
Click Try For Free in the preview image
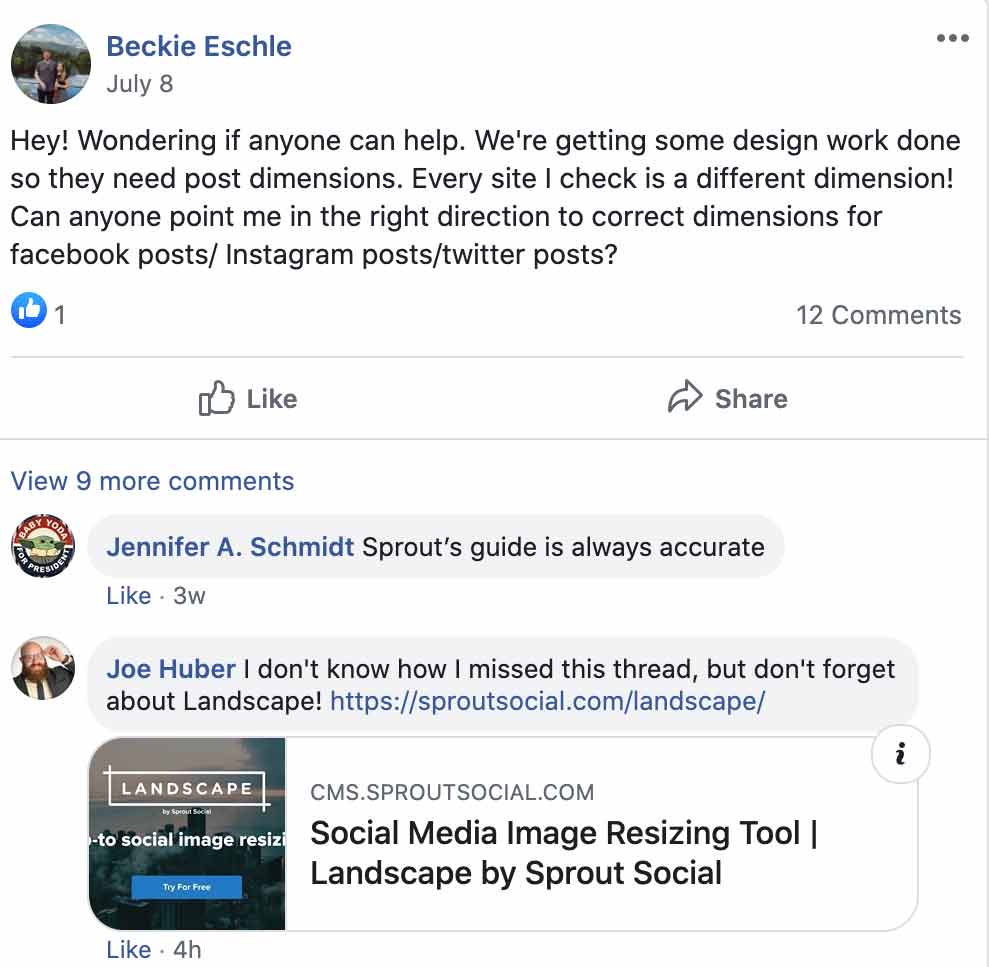click(x=188, y=886)
